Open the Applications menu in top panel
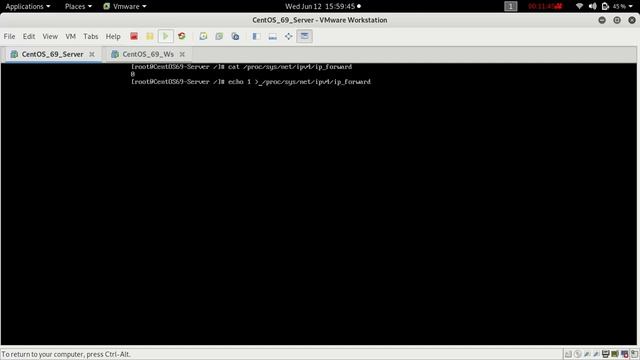The image size is (640, 360). (28, 6)
